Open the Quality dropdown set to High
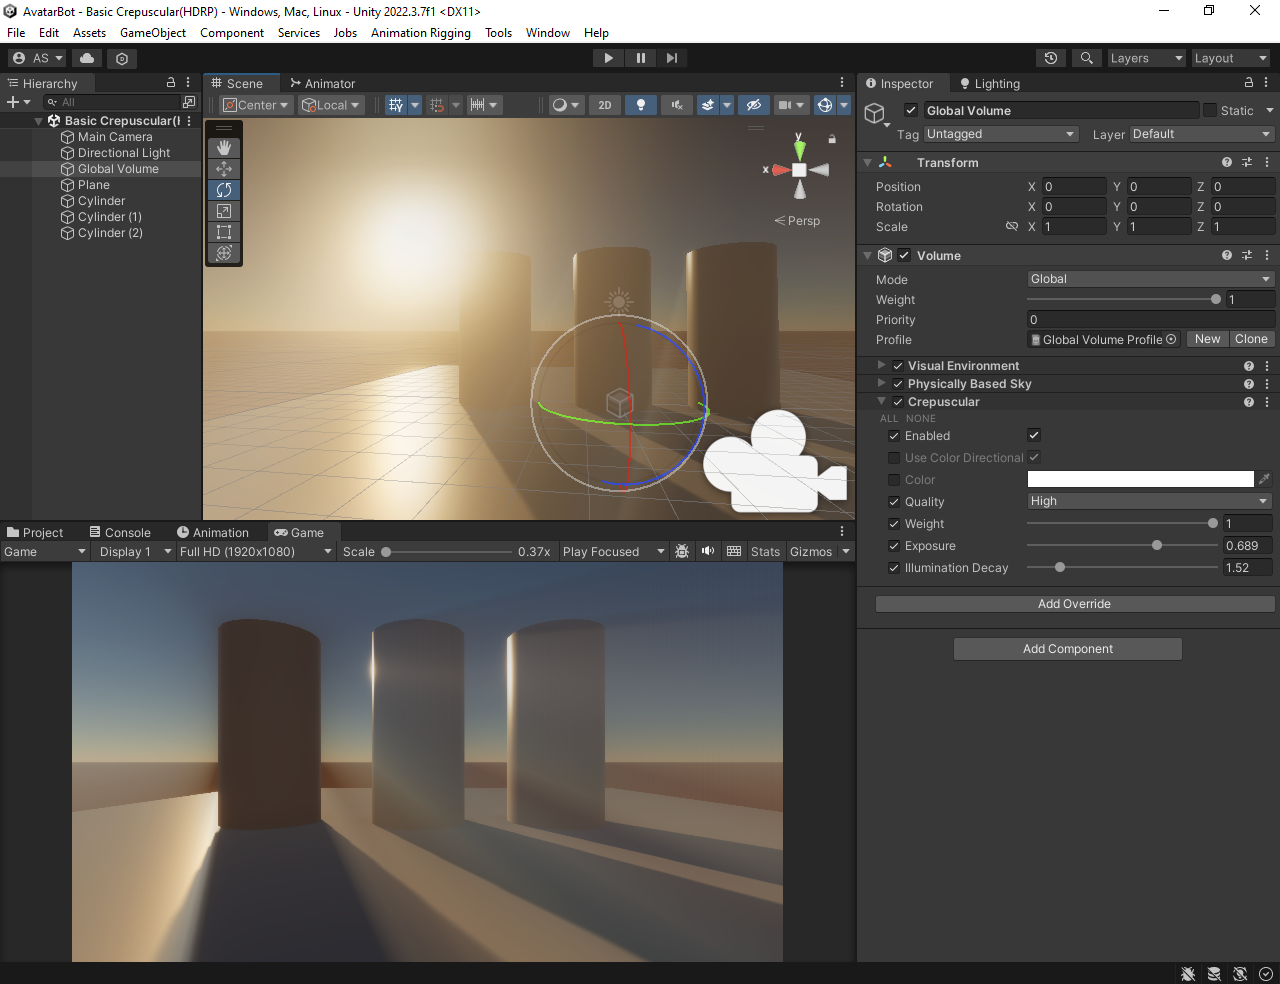Viewport: 1280px width, 984px height. (1148, 501)
